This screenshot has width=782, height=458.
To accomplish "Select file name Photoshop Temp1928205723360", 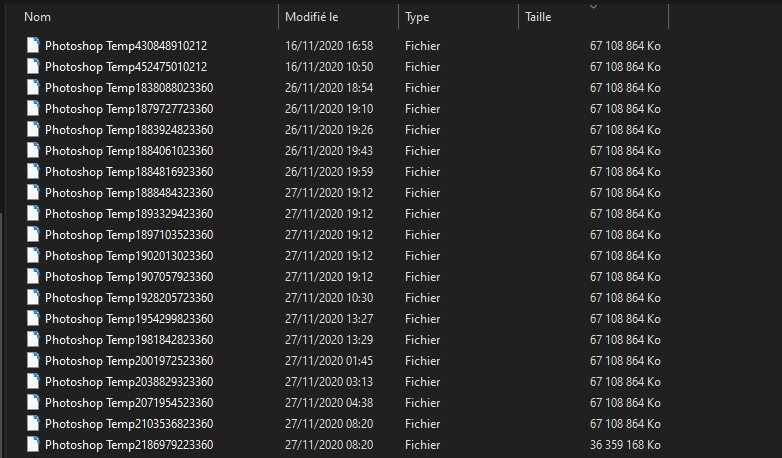I will point(129,297).
